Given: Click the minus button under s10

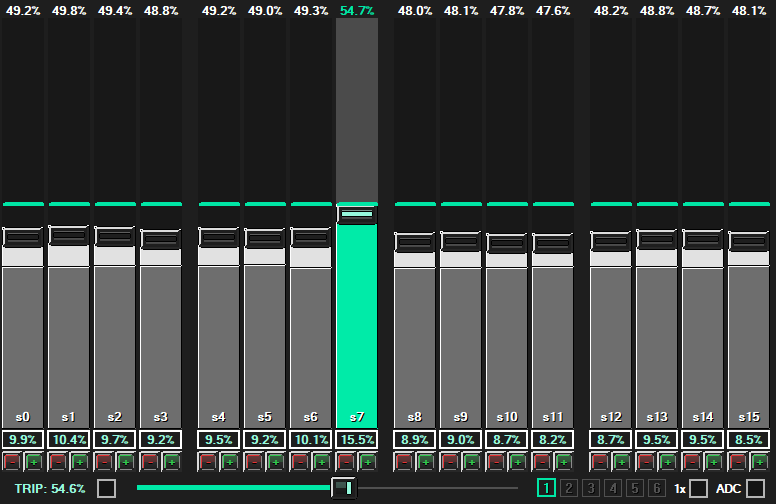Looking at the screenshot, I should [x=496, y=462].
